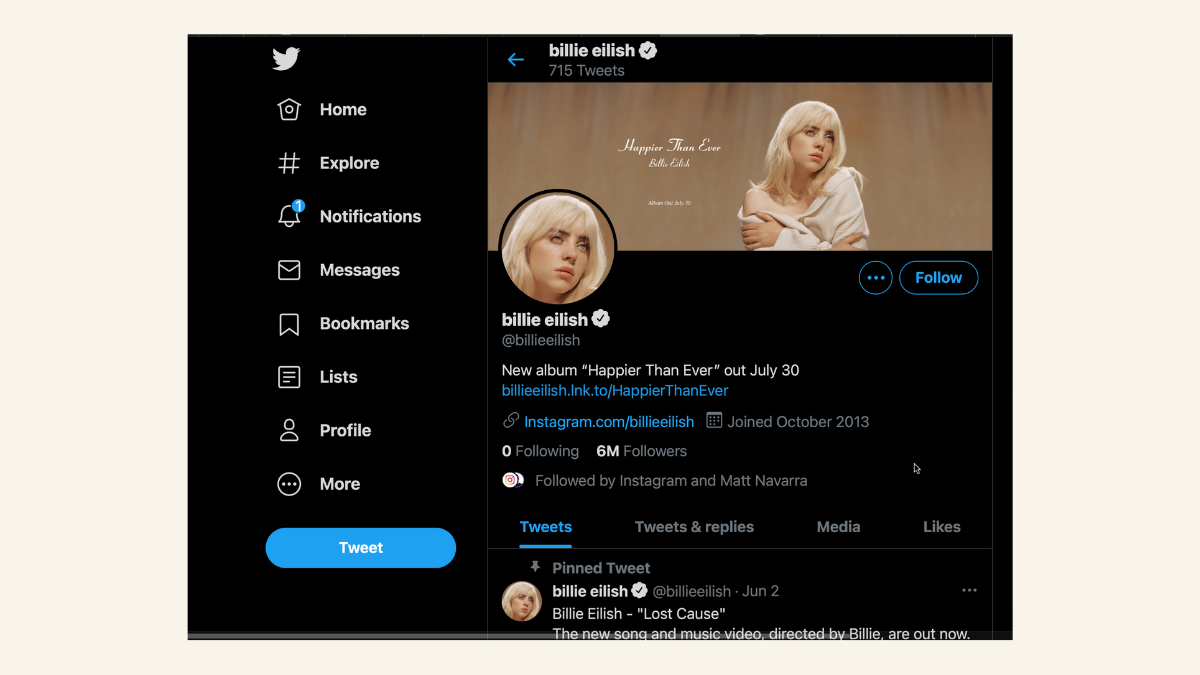The width and height of the screenshot is (1200, 675).
Task: Open Followed by Instagram and Matt Navarra
Action: point(671,481)
